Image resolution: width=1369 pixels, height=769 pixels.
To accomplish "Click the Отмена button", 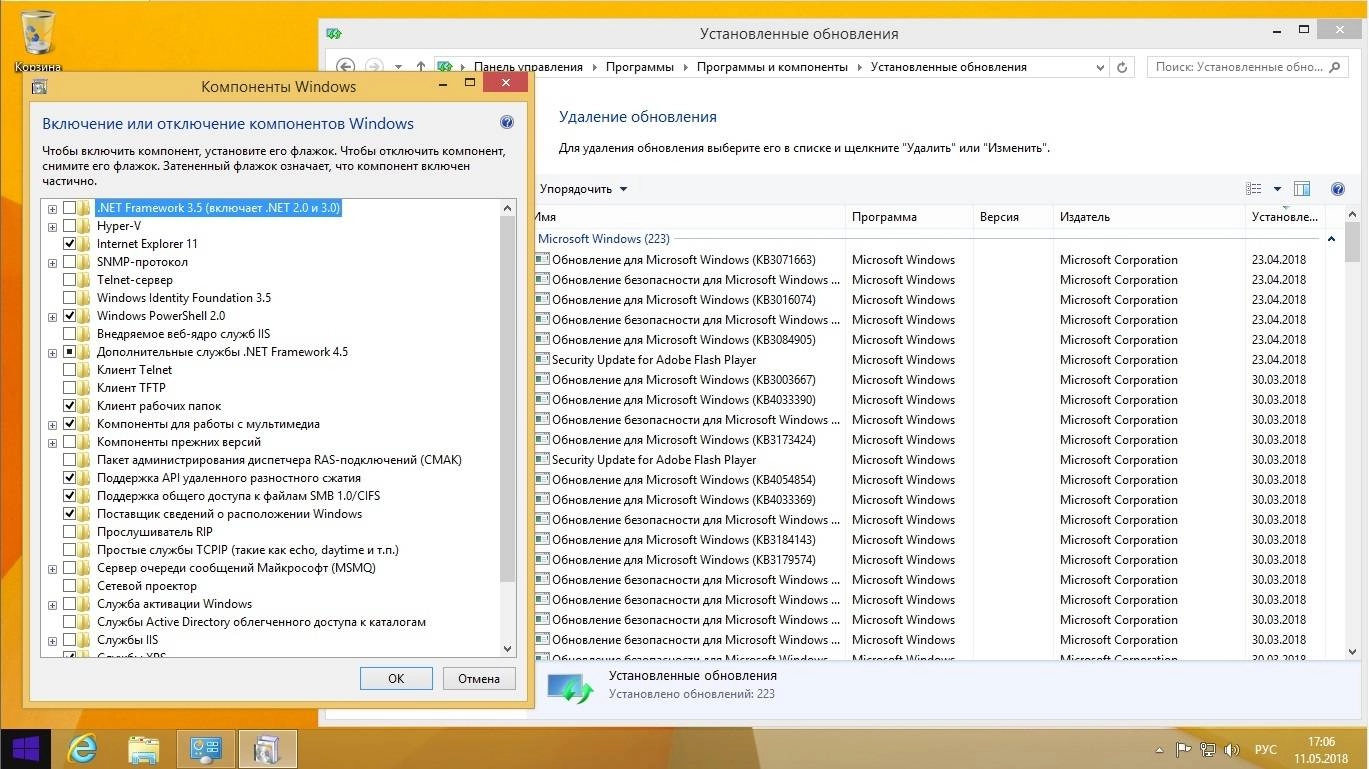I will click(x=479, y=678).
